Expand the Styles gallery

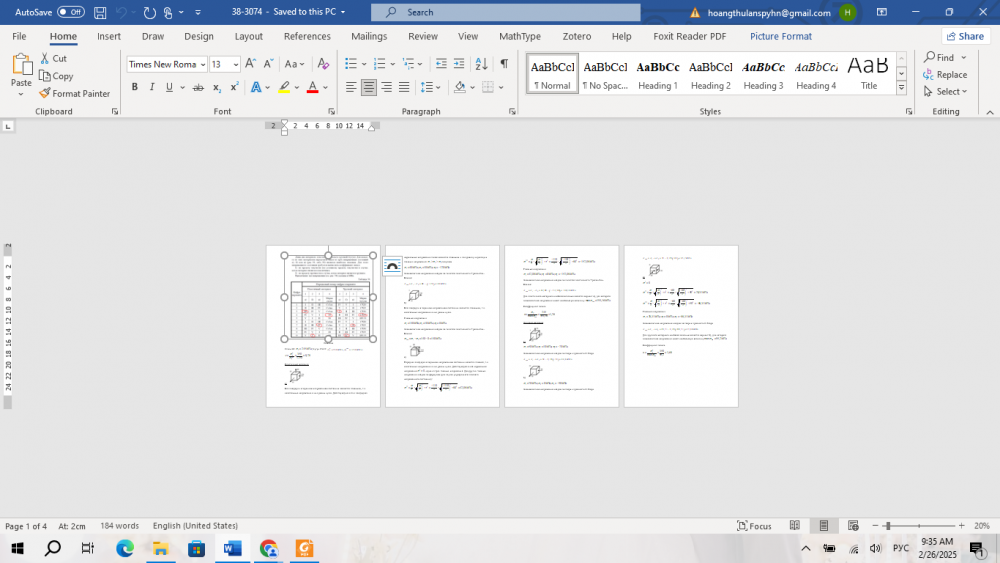click(x=901, y=88)
